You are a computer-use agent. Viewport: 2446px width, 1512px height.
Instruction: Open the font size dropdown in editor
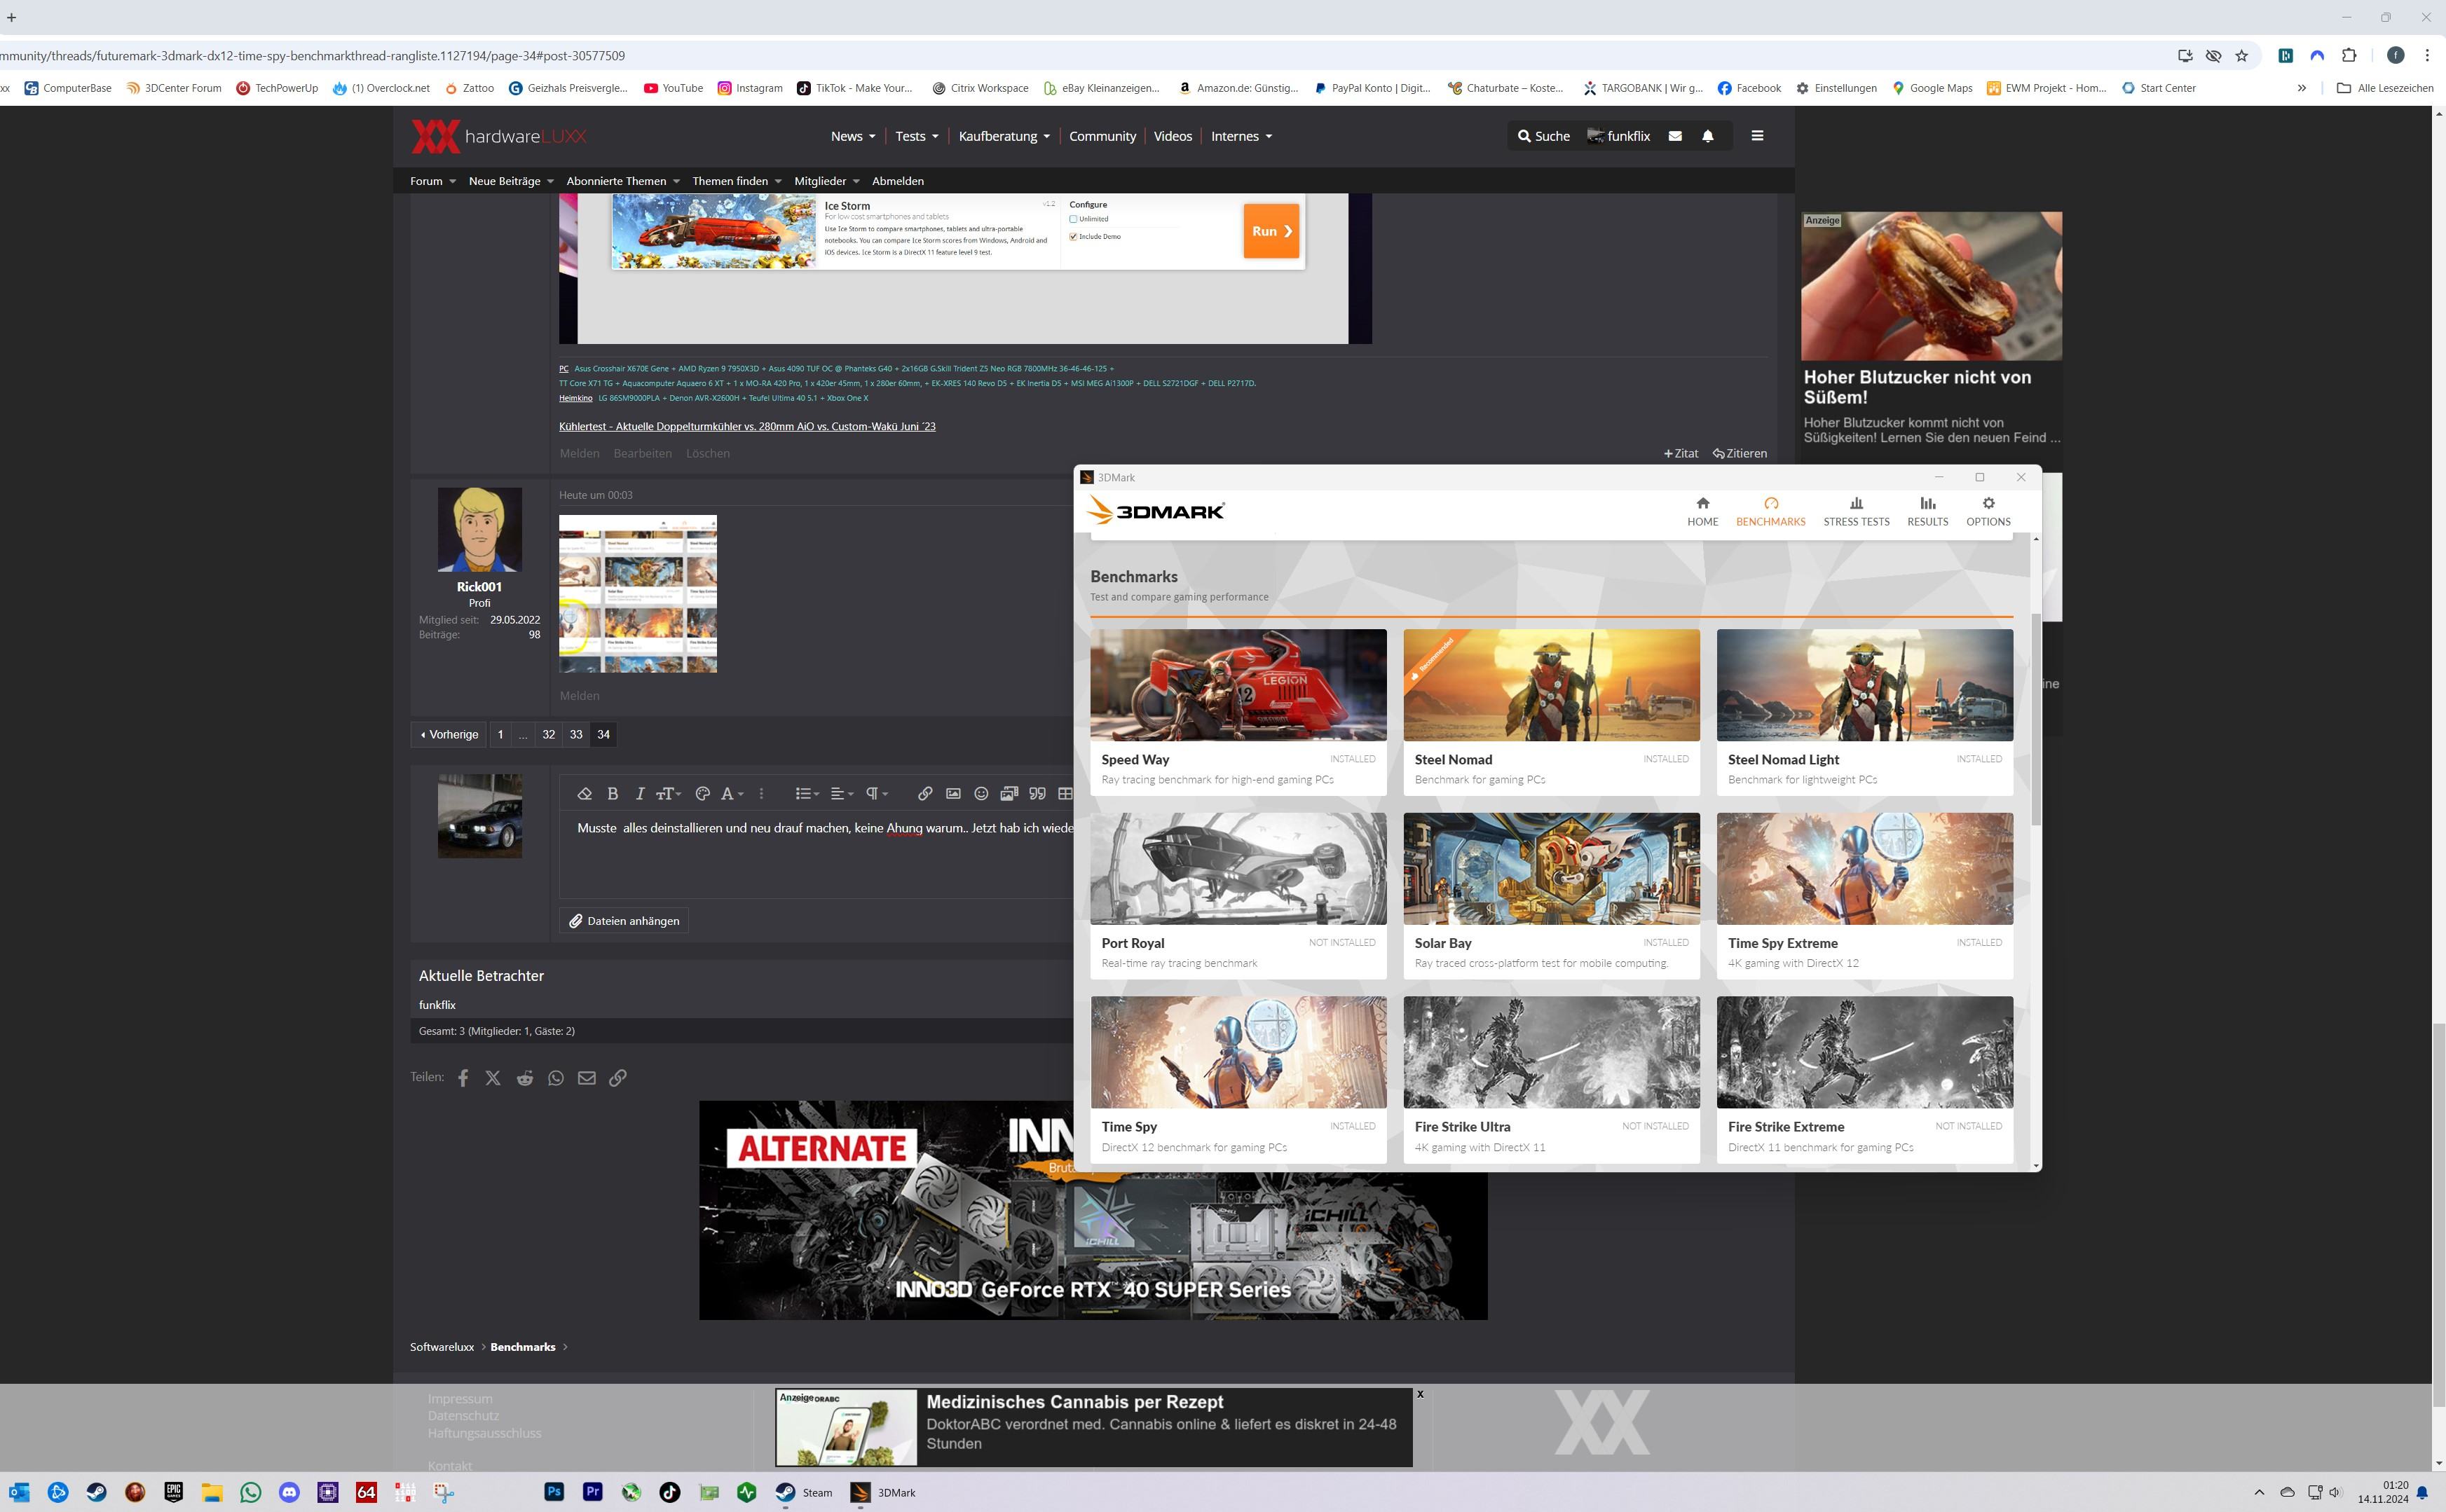668,793
